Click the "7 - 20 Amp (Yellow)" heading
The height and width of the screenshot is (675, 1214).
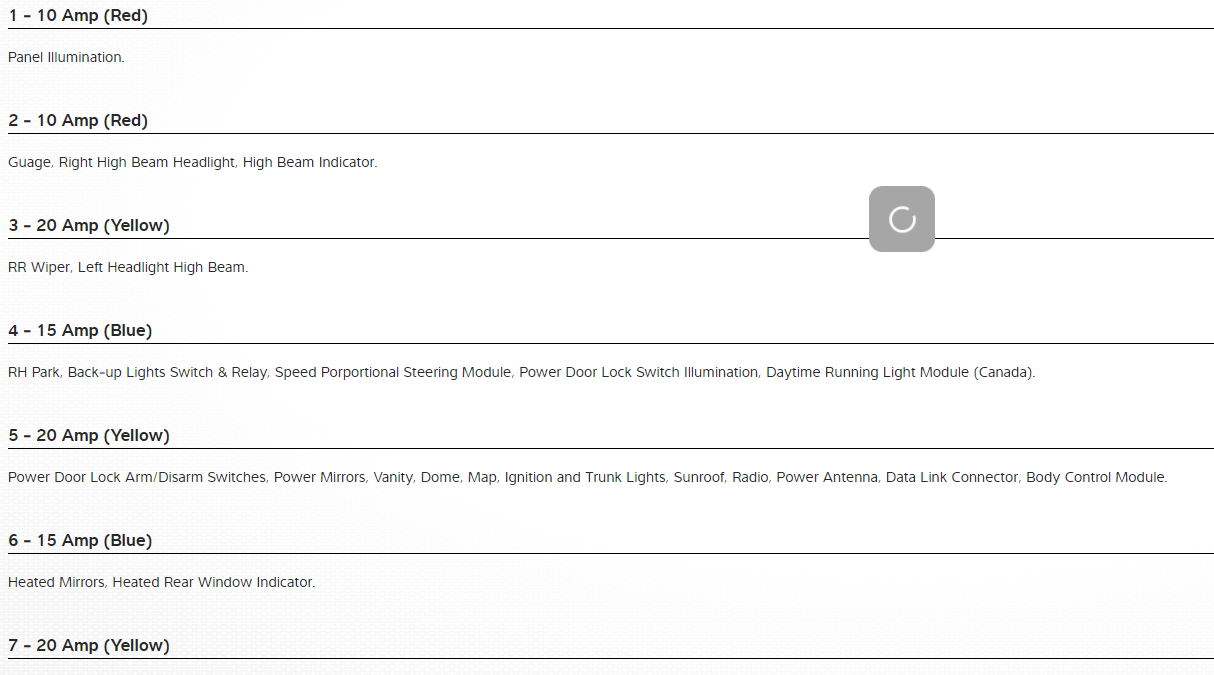coord(89,646)
